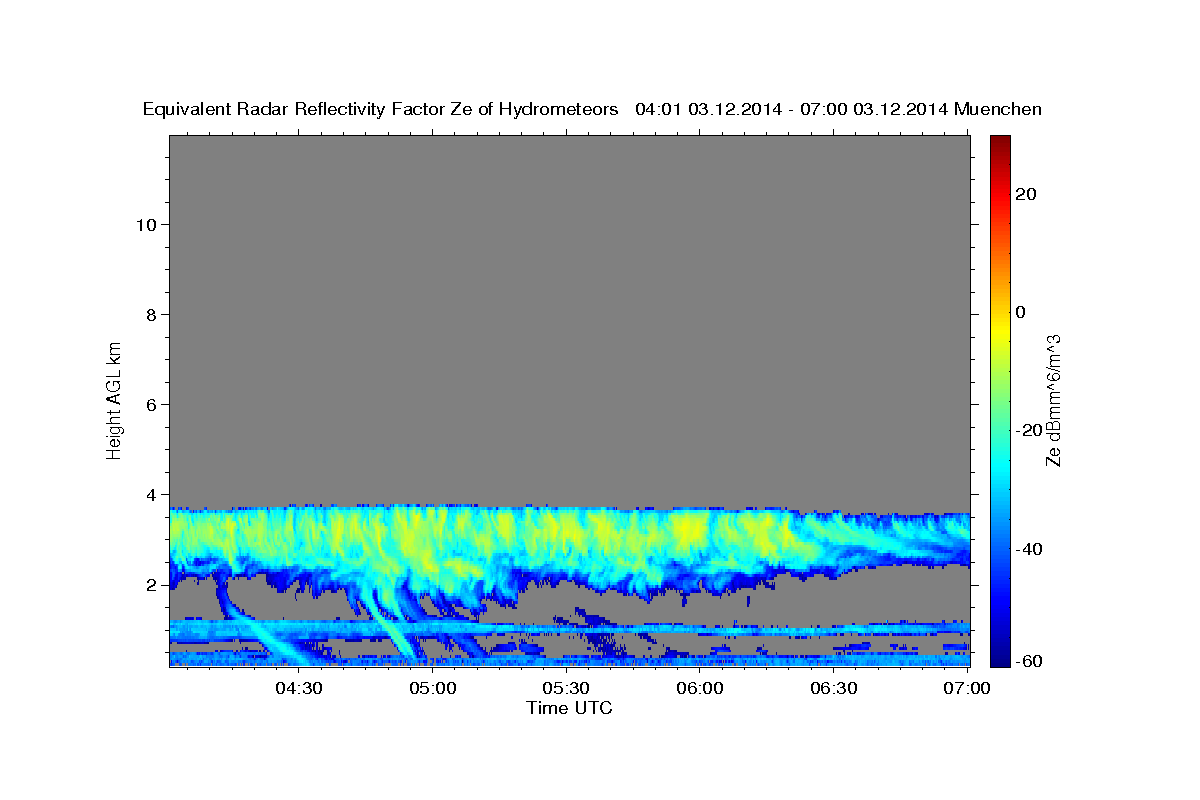Click the '05:00' time tick label
Screen dimensions: 1200x800
pyautogui.click(x=433, y=688)
